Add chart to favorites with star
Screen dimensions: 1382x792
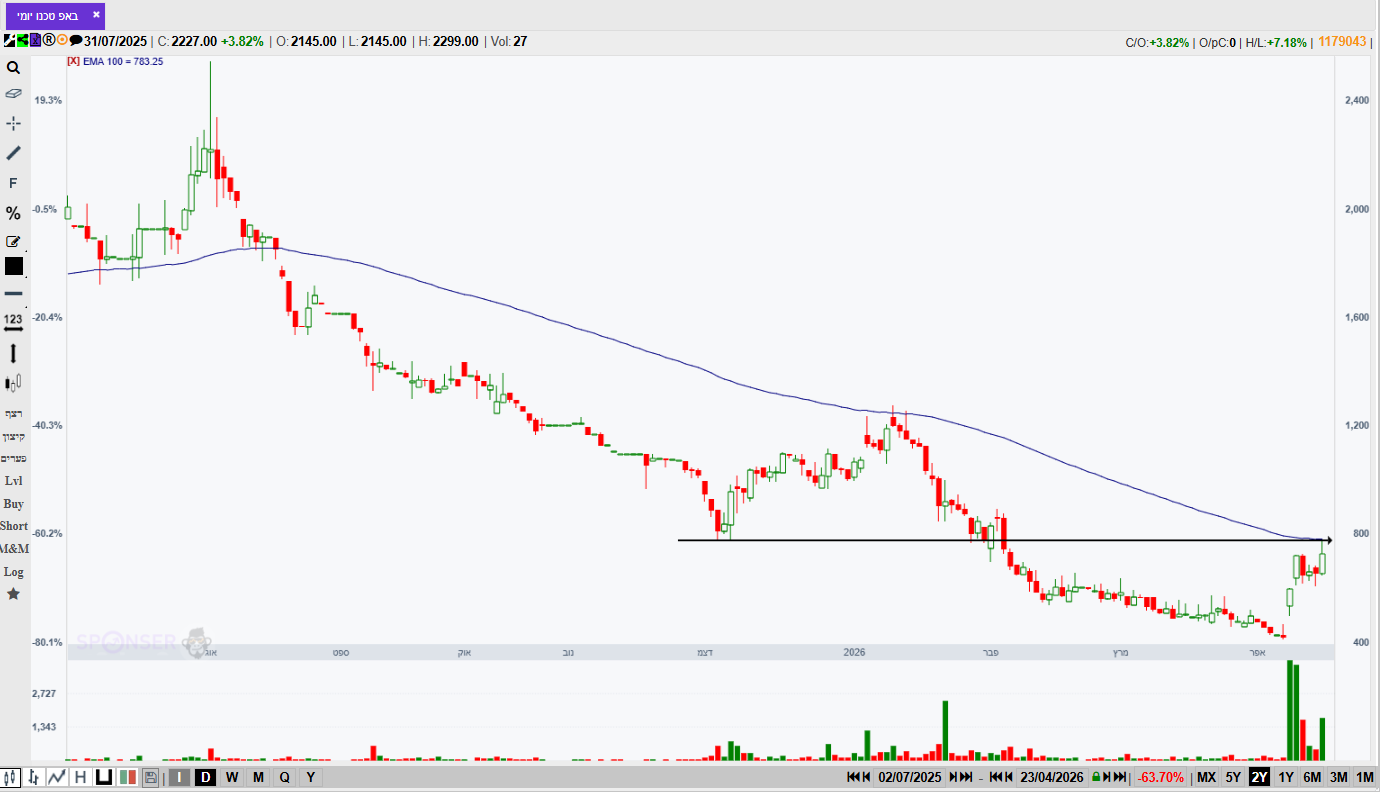click(x=13, y=594)
